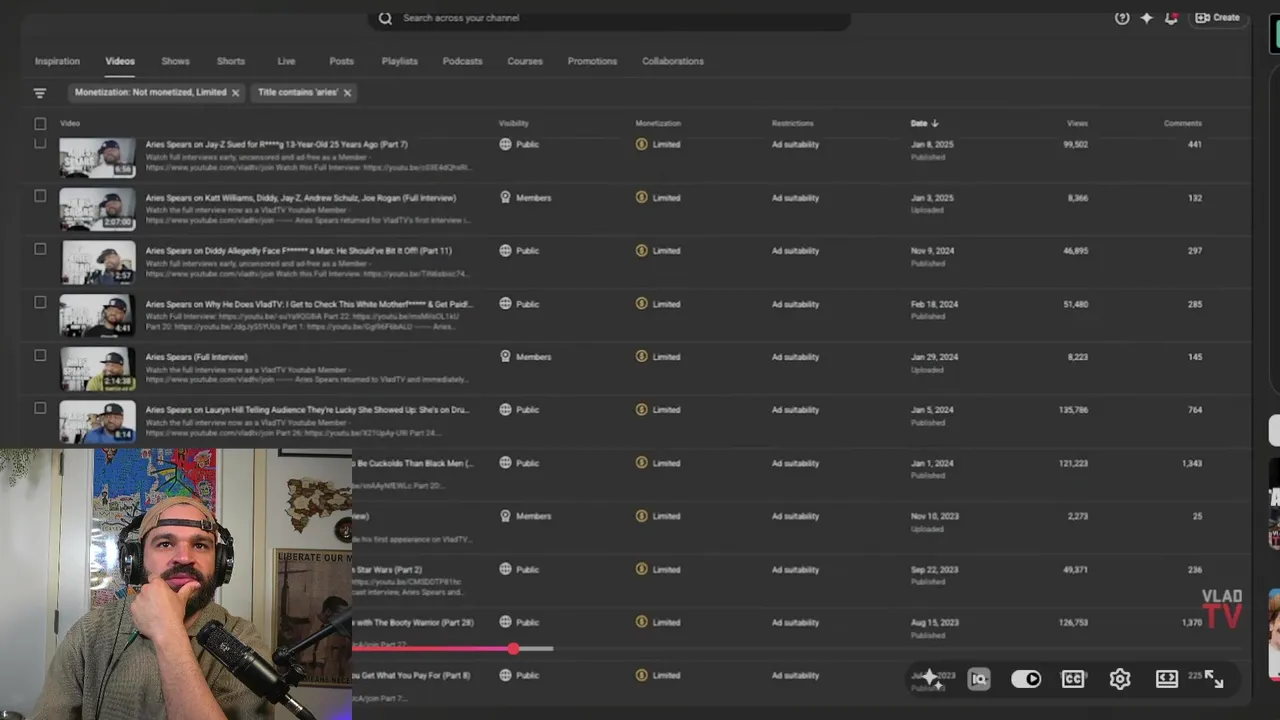Click Members icon for Jan 29, 2024 video
Viewport: 1280px width, 720px height.
point(505,357)
